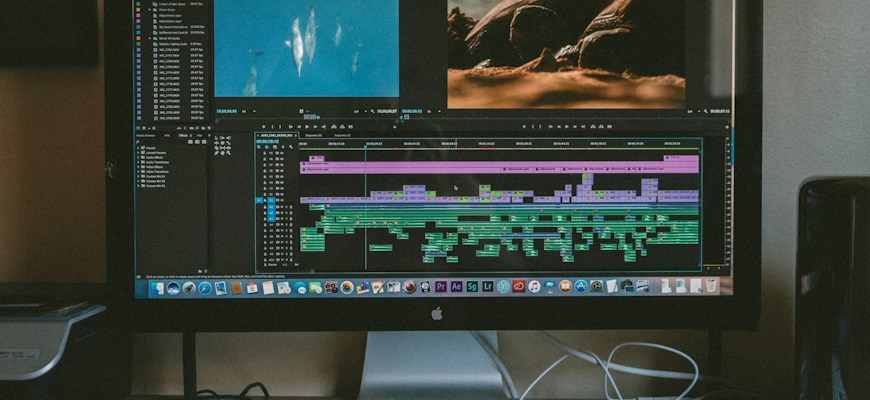This screenshot has width=870, height=400.
Task: Switch to second sequence tab in timeline
Action: [313, 135]
